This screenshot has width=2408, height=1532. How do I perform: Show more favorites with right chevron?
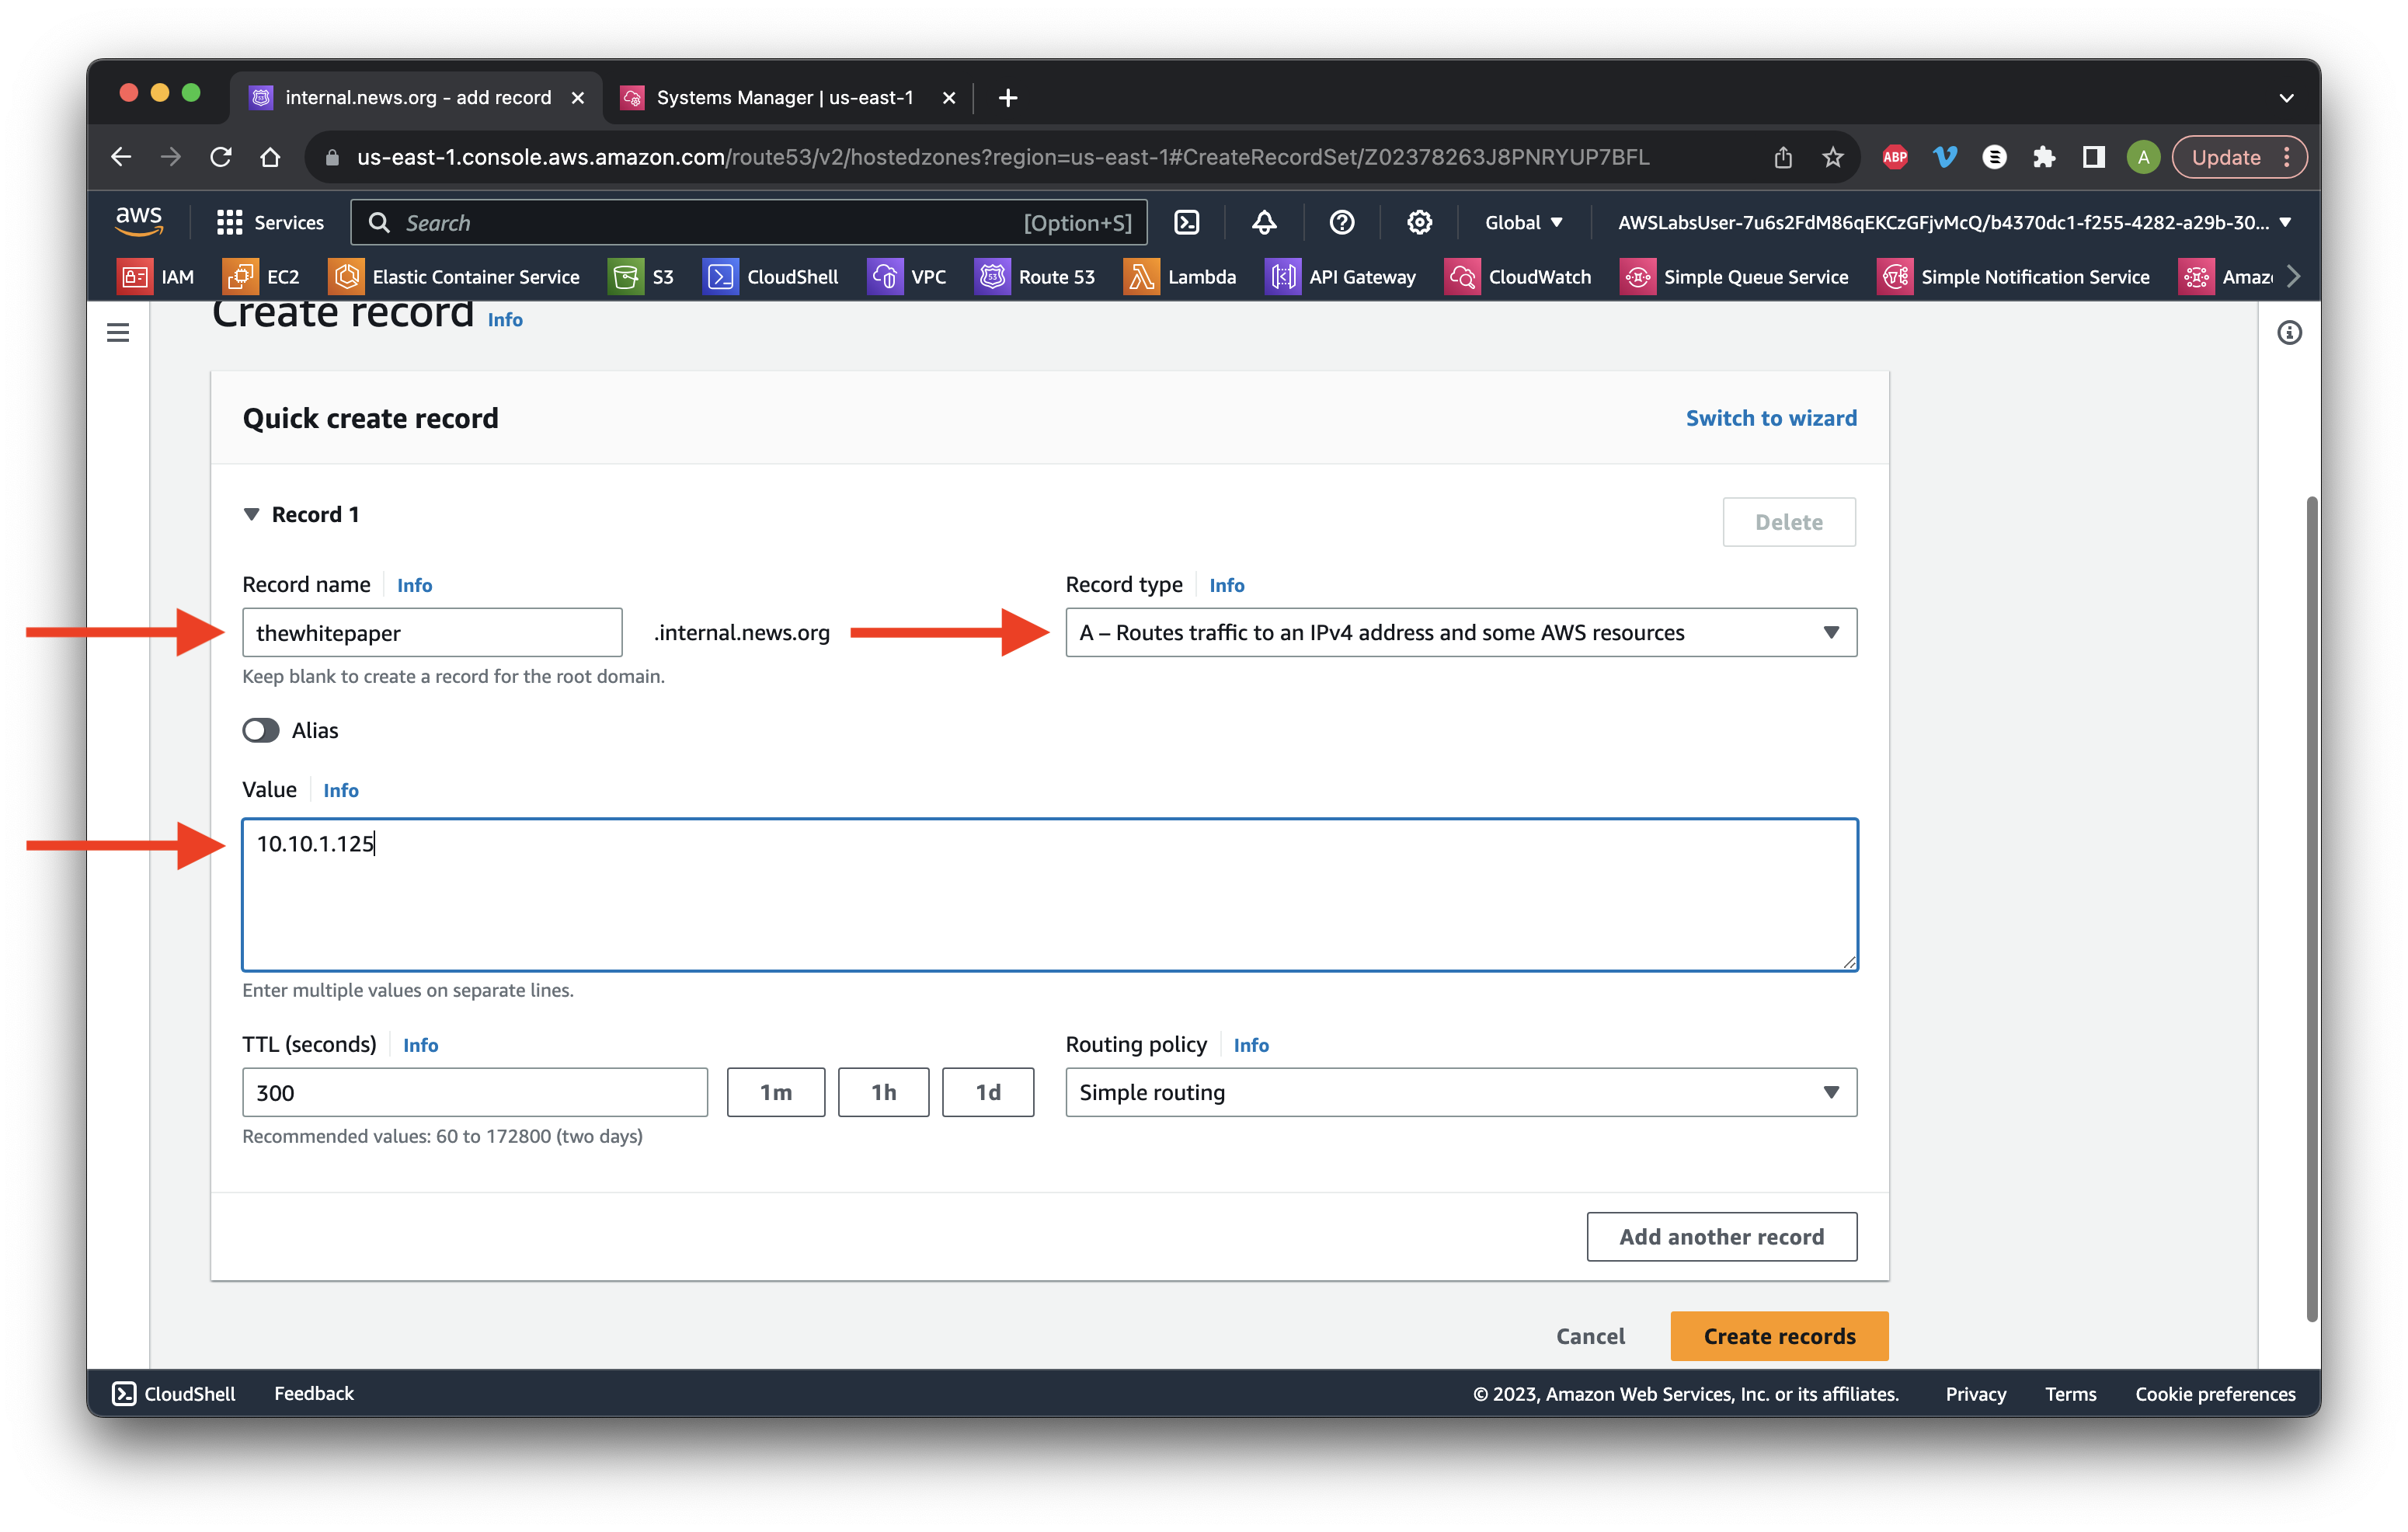[x=2293, y=277]
